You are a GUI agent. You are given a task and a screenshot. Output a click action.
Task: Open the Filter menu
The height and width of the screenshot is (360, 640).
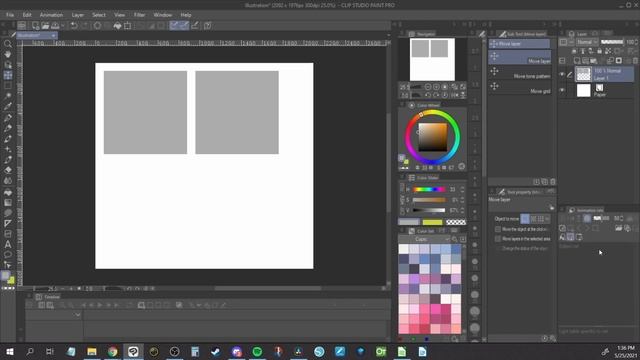(140, 15)
